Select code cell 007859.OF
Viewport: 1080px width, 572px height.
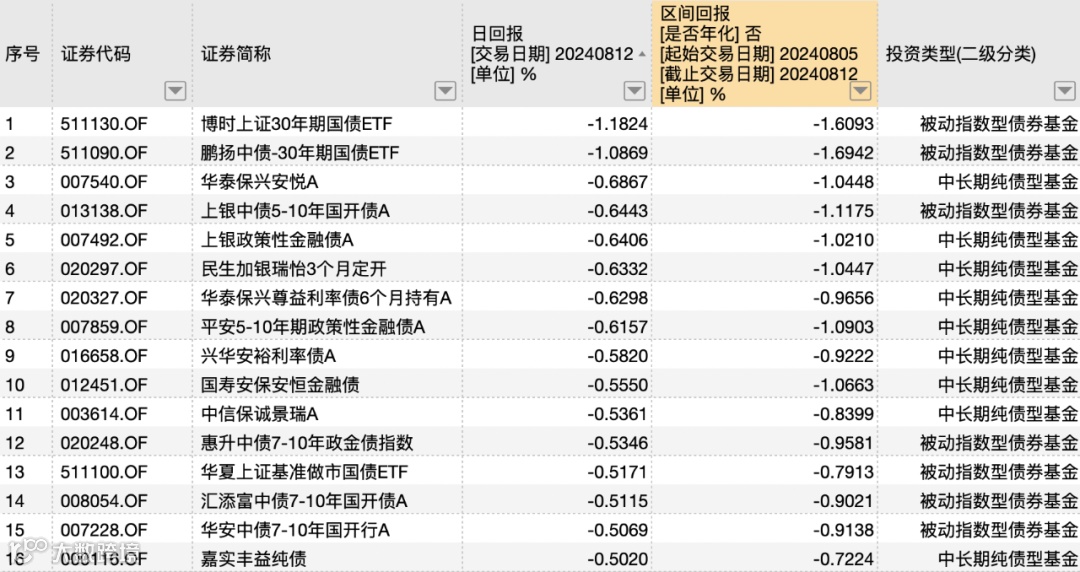tap(104, 327)
